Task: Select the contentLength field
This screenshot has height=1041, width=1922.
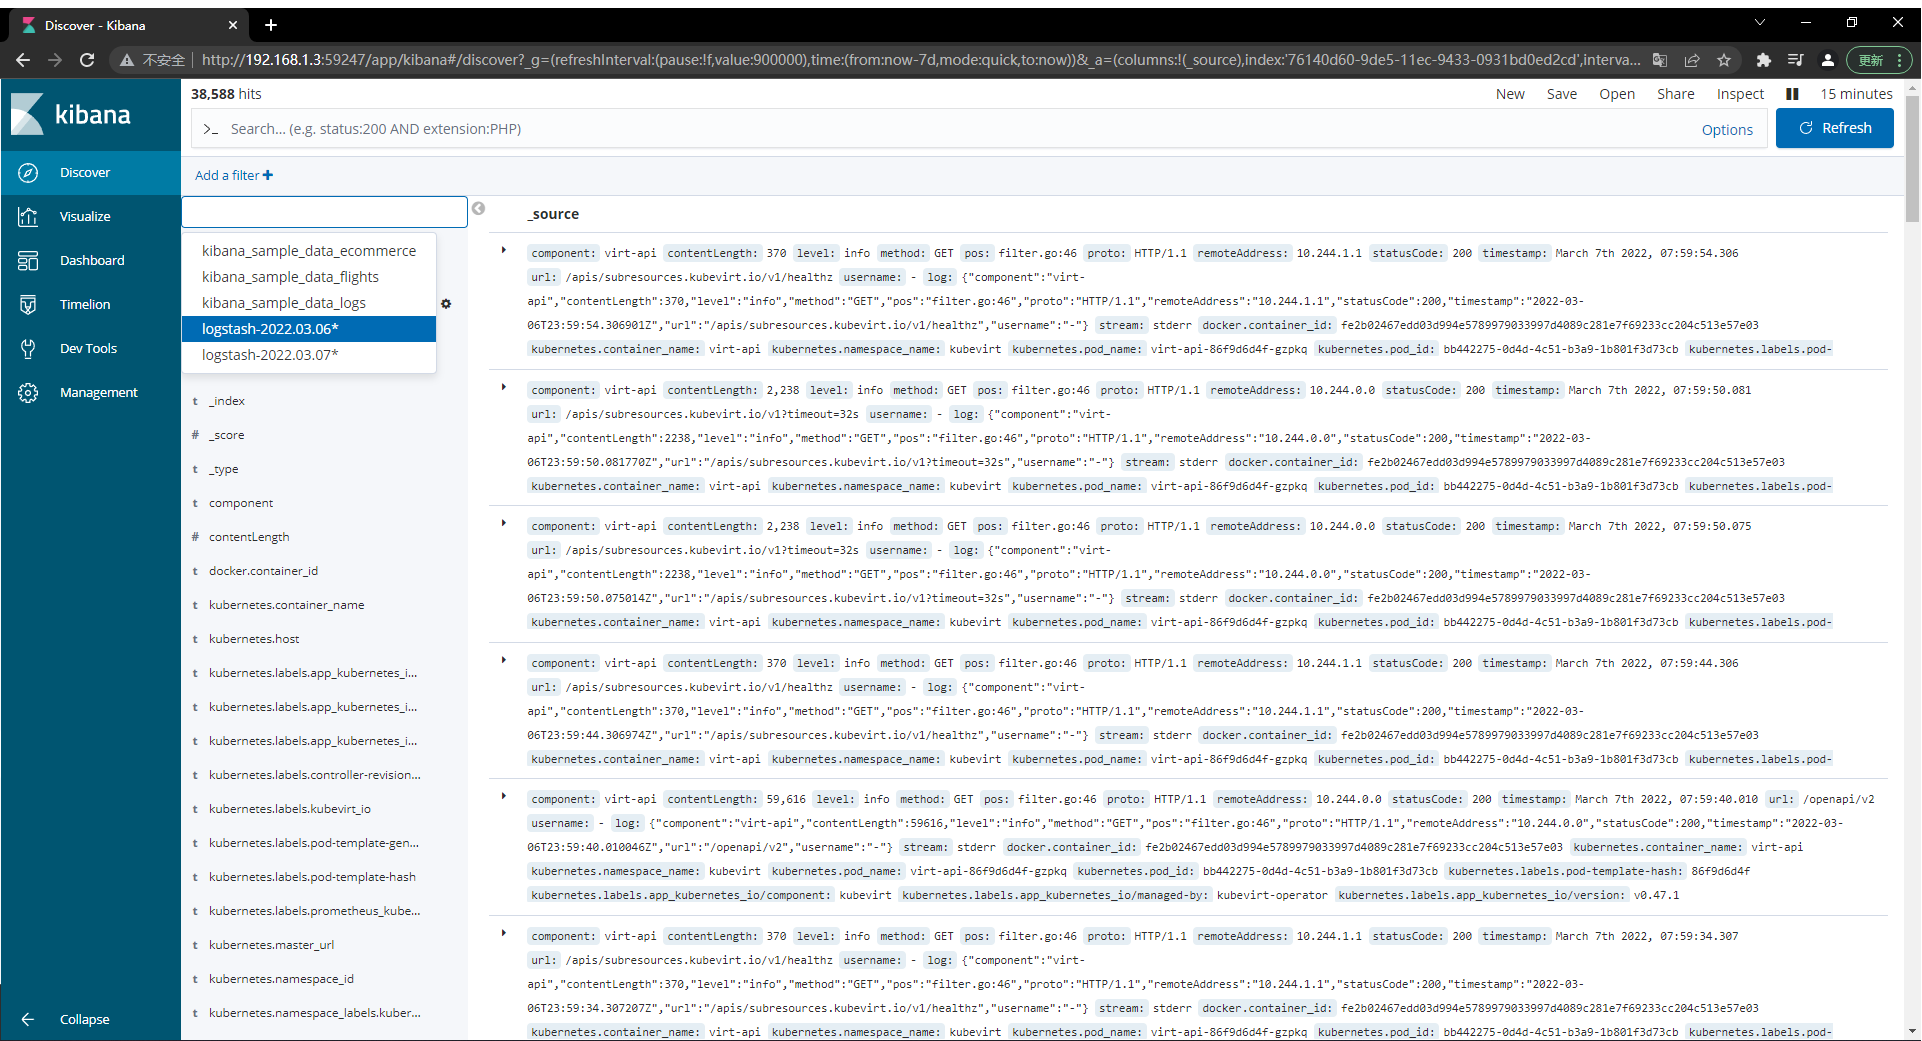Action: click(x=249, y=537)
